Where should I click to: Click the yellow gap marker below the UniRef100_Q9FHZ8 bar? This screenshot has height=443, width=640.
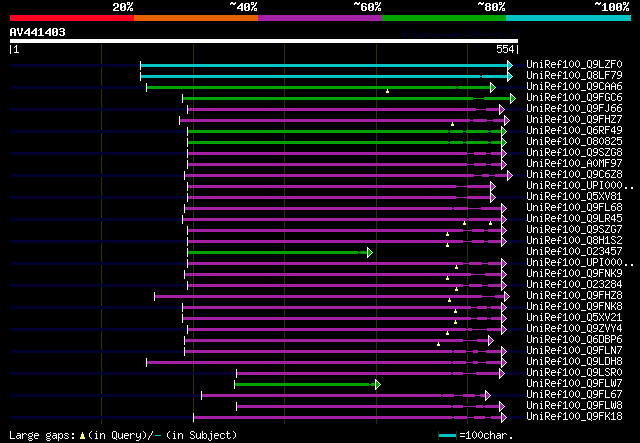point(449,301)
